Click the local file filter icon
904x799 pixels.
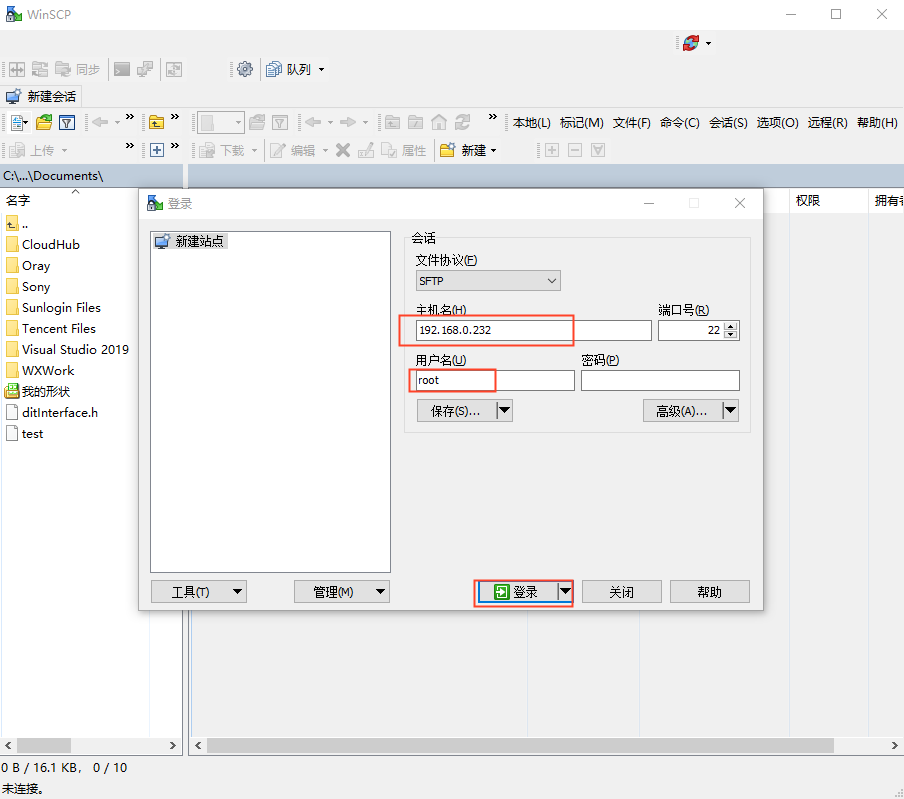point(67,122)
